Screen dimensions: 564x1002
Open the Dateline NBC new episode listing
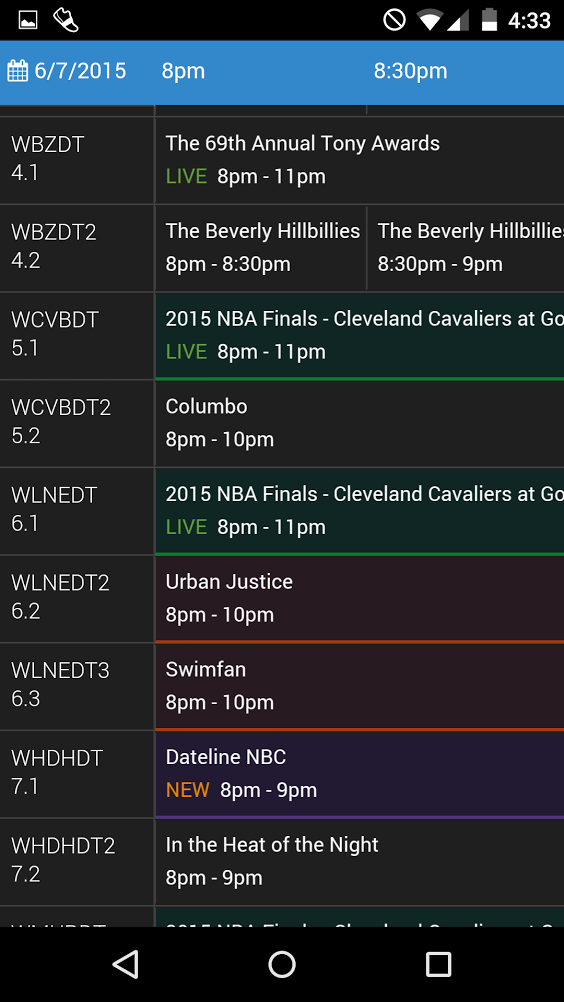click(360, 774)
